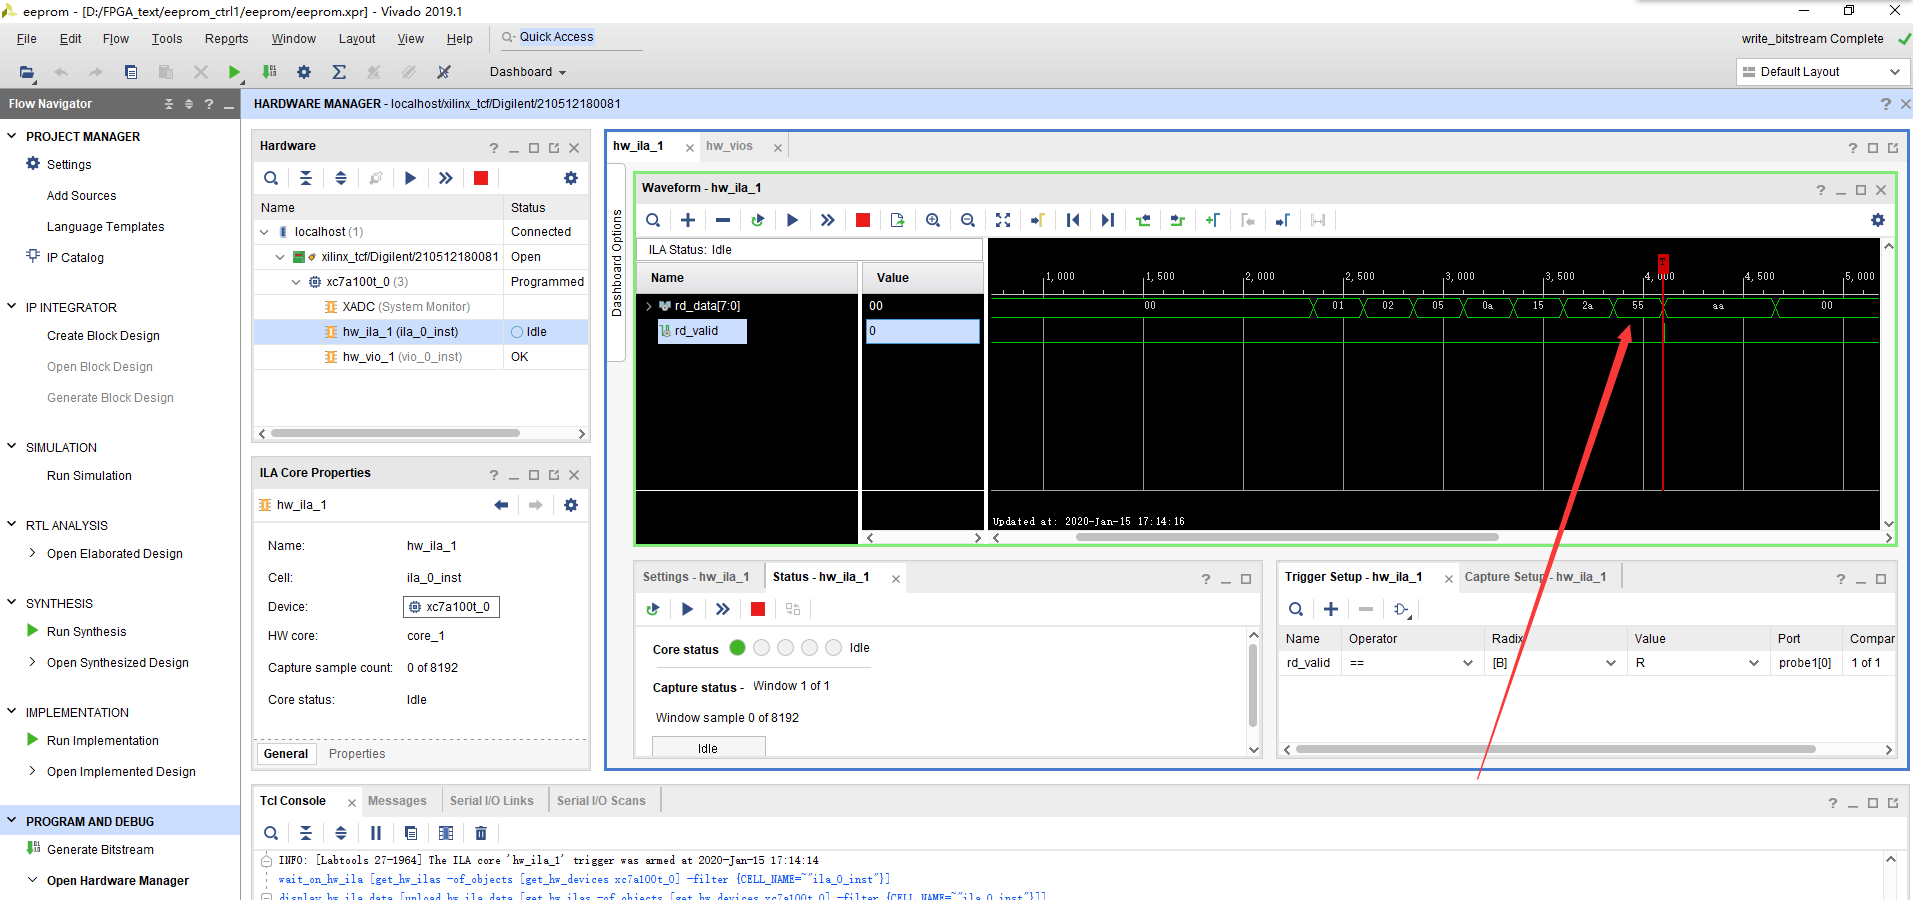1913x900 pixels.
Task: Click Generate Bitstream
Action: click(x=100, y=850)
